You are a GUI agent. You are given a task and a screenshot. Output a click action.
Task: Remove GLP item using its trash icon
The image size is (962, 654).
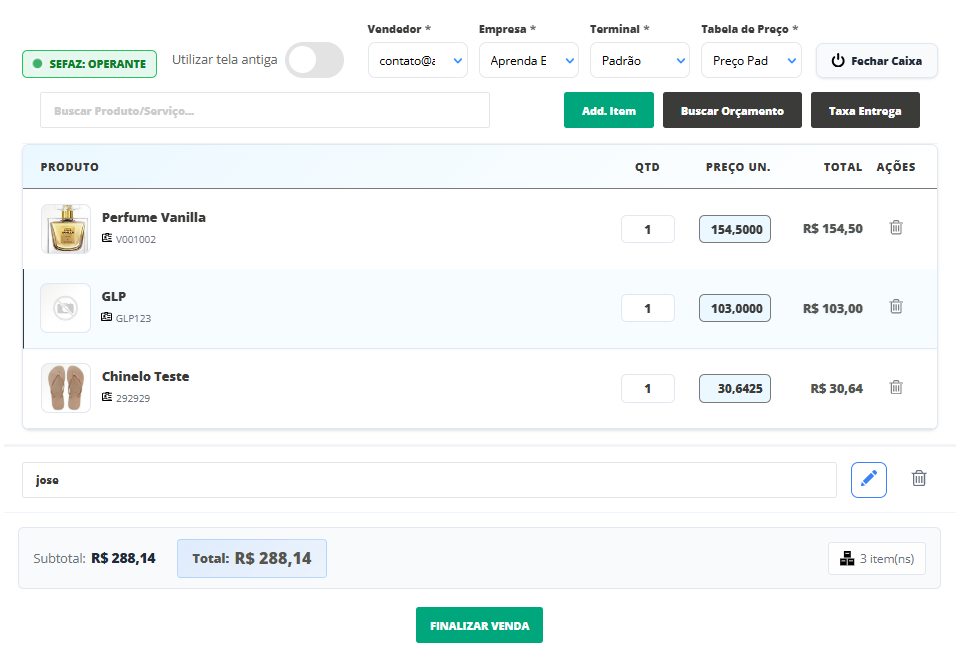tap(896, 307)
